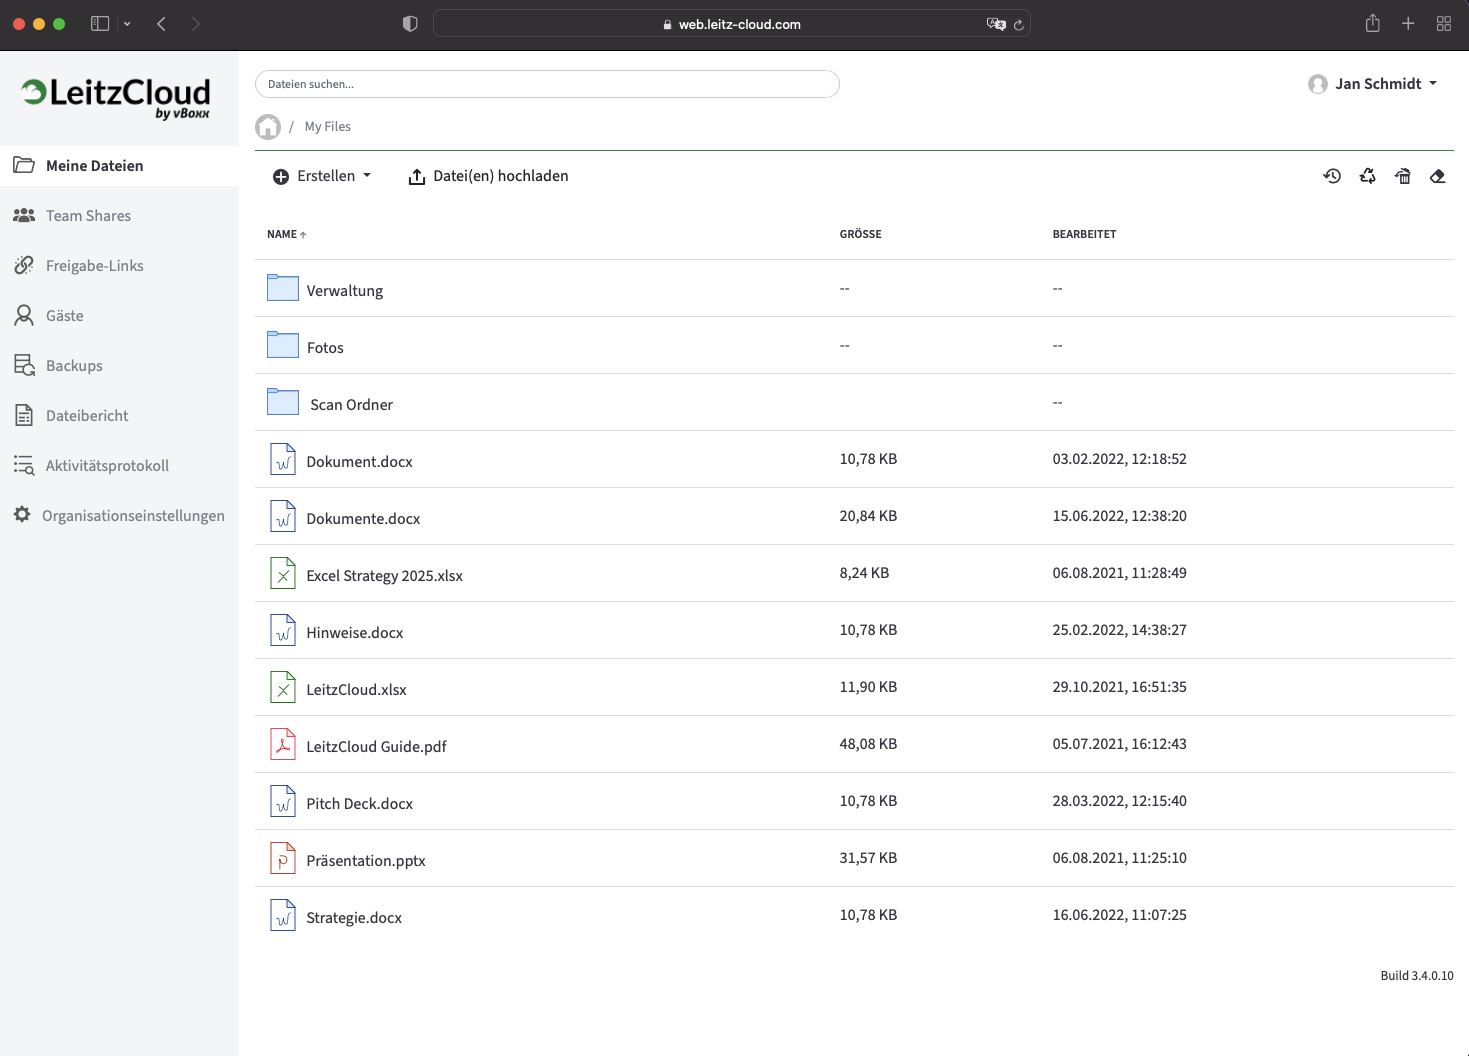
Task: Click the browser share icon
Action: pyautogui.click(x=1373, y=23)
